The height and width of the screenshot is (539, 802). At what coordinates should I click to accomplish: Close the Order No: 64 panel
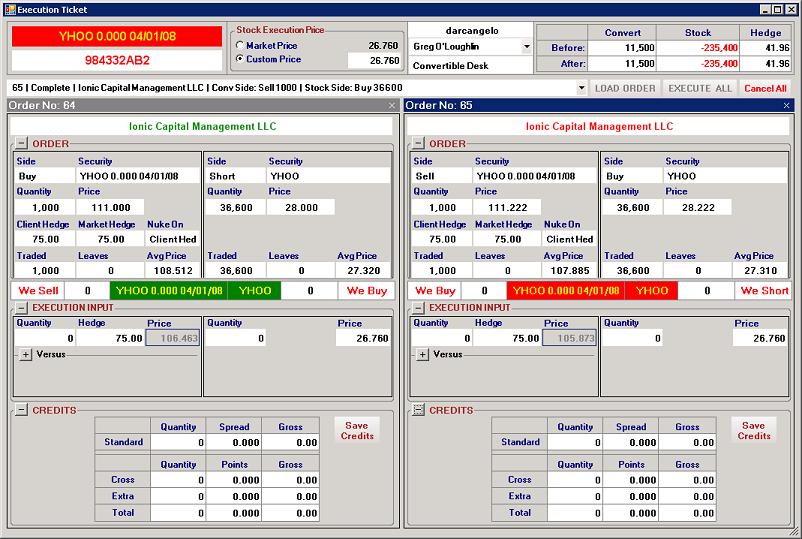392,105
